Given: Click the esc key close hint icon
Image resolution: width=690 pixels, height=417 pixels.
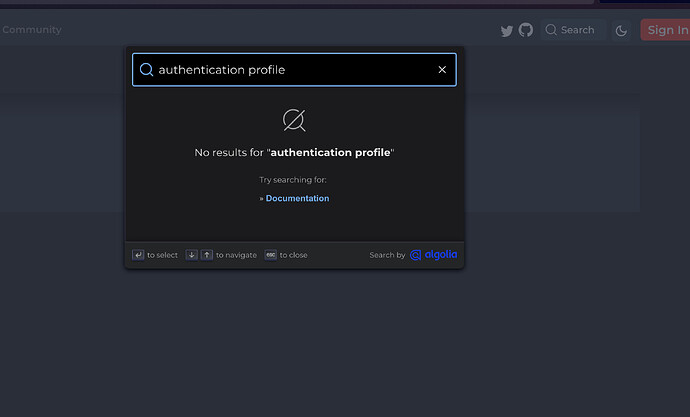Looking at the screenshot, I should 271,255.
